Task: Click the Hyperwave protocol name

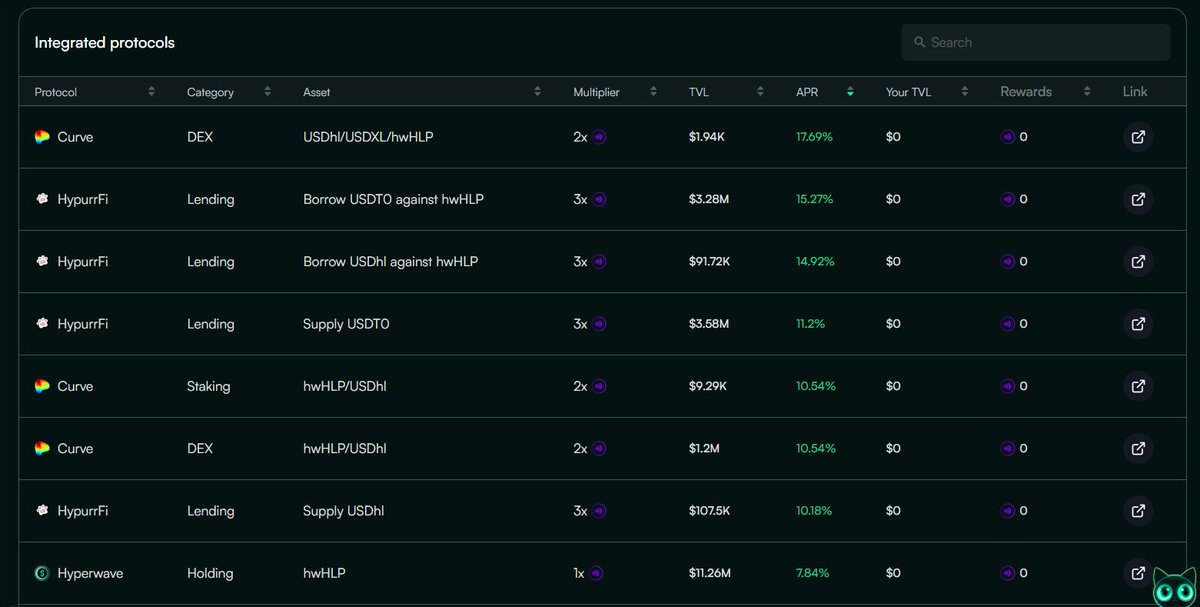Action: 90,573
